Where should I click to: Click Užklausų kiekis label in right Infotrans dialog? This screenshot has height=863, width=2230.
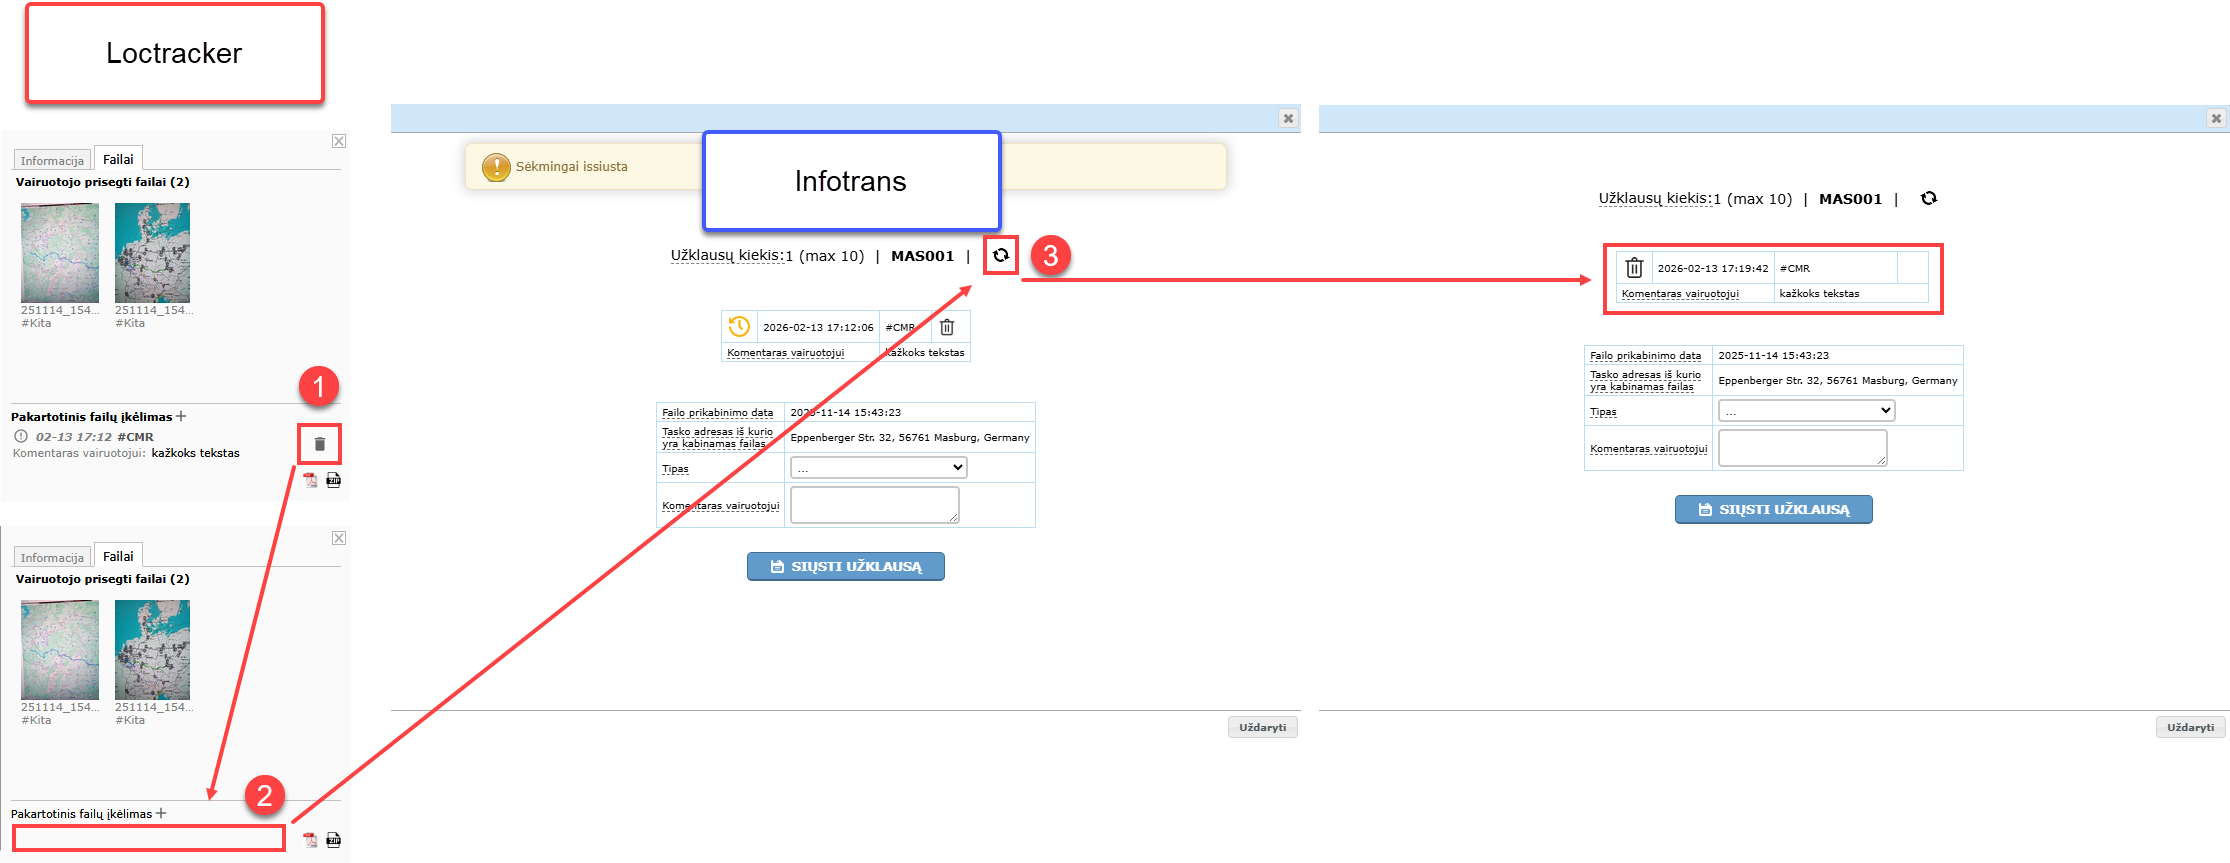click(x=1654, y=199)
